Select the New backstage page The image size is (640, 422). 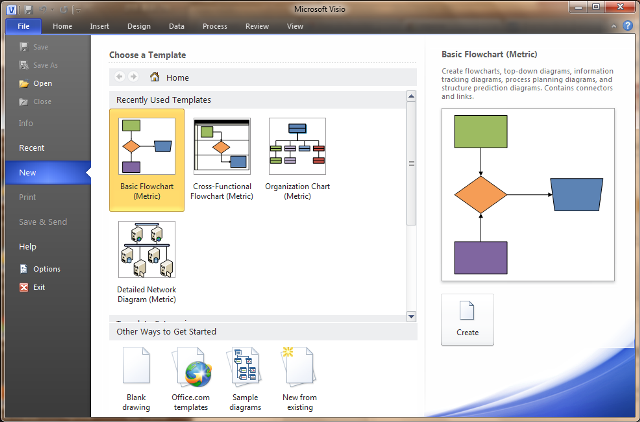click(48, 173)
